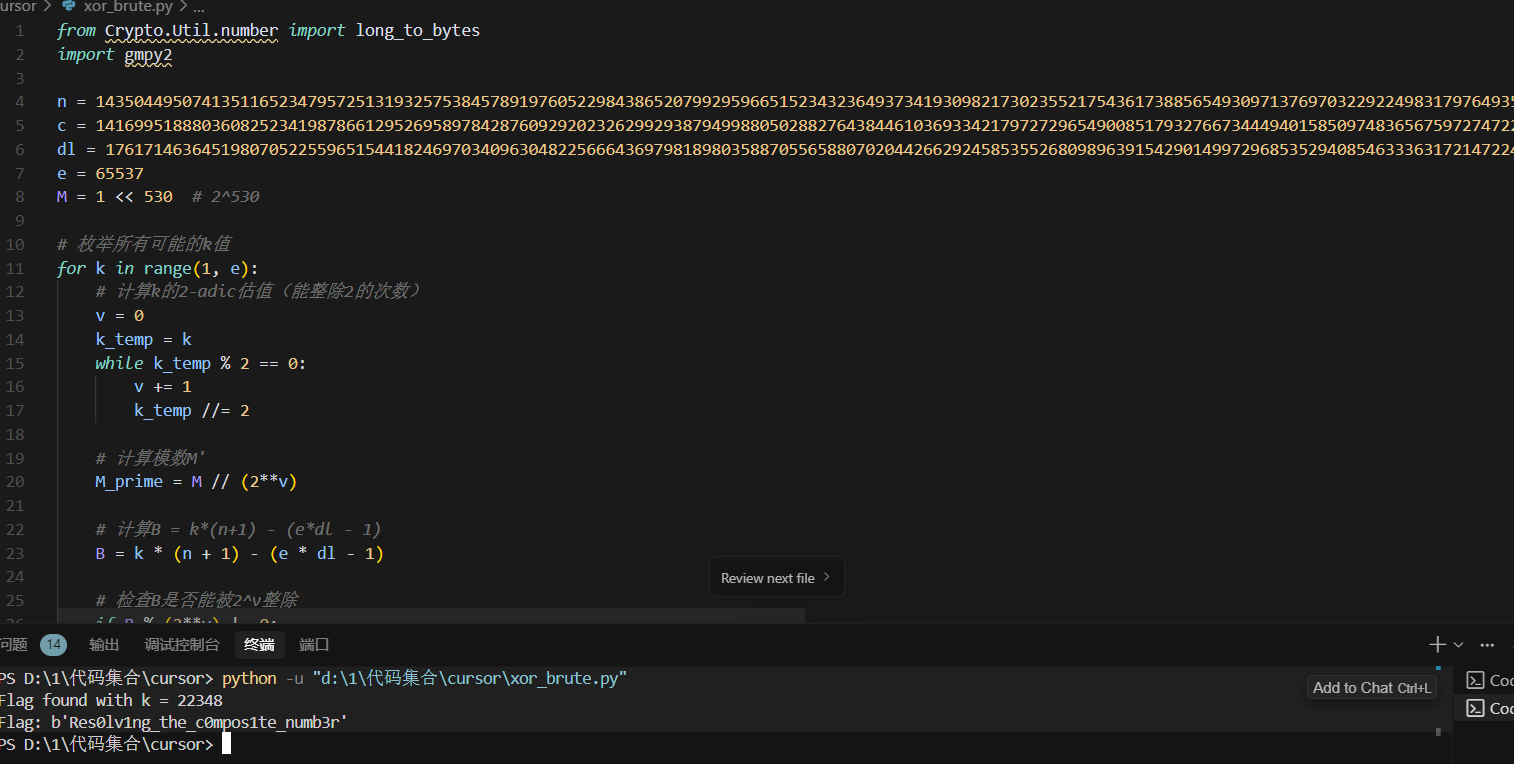Select the highlighted terminal entry in the terminal list
Screen dimensions: 1514x764
[1489, 708]
